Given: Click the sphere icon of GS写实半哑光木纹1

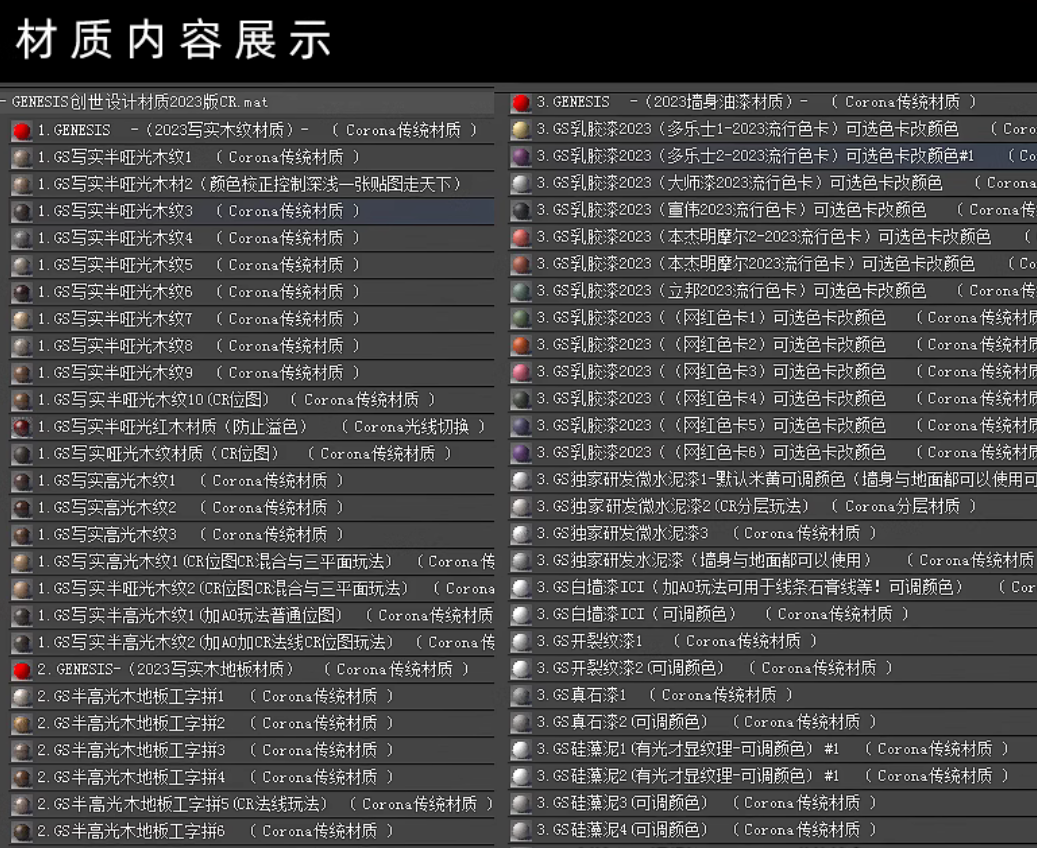Looking at the screenshot, I should (x=22, y=158).
